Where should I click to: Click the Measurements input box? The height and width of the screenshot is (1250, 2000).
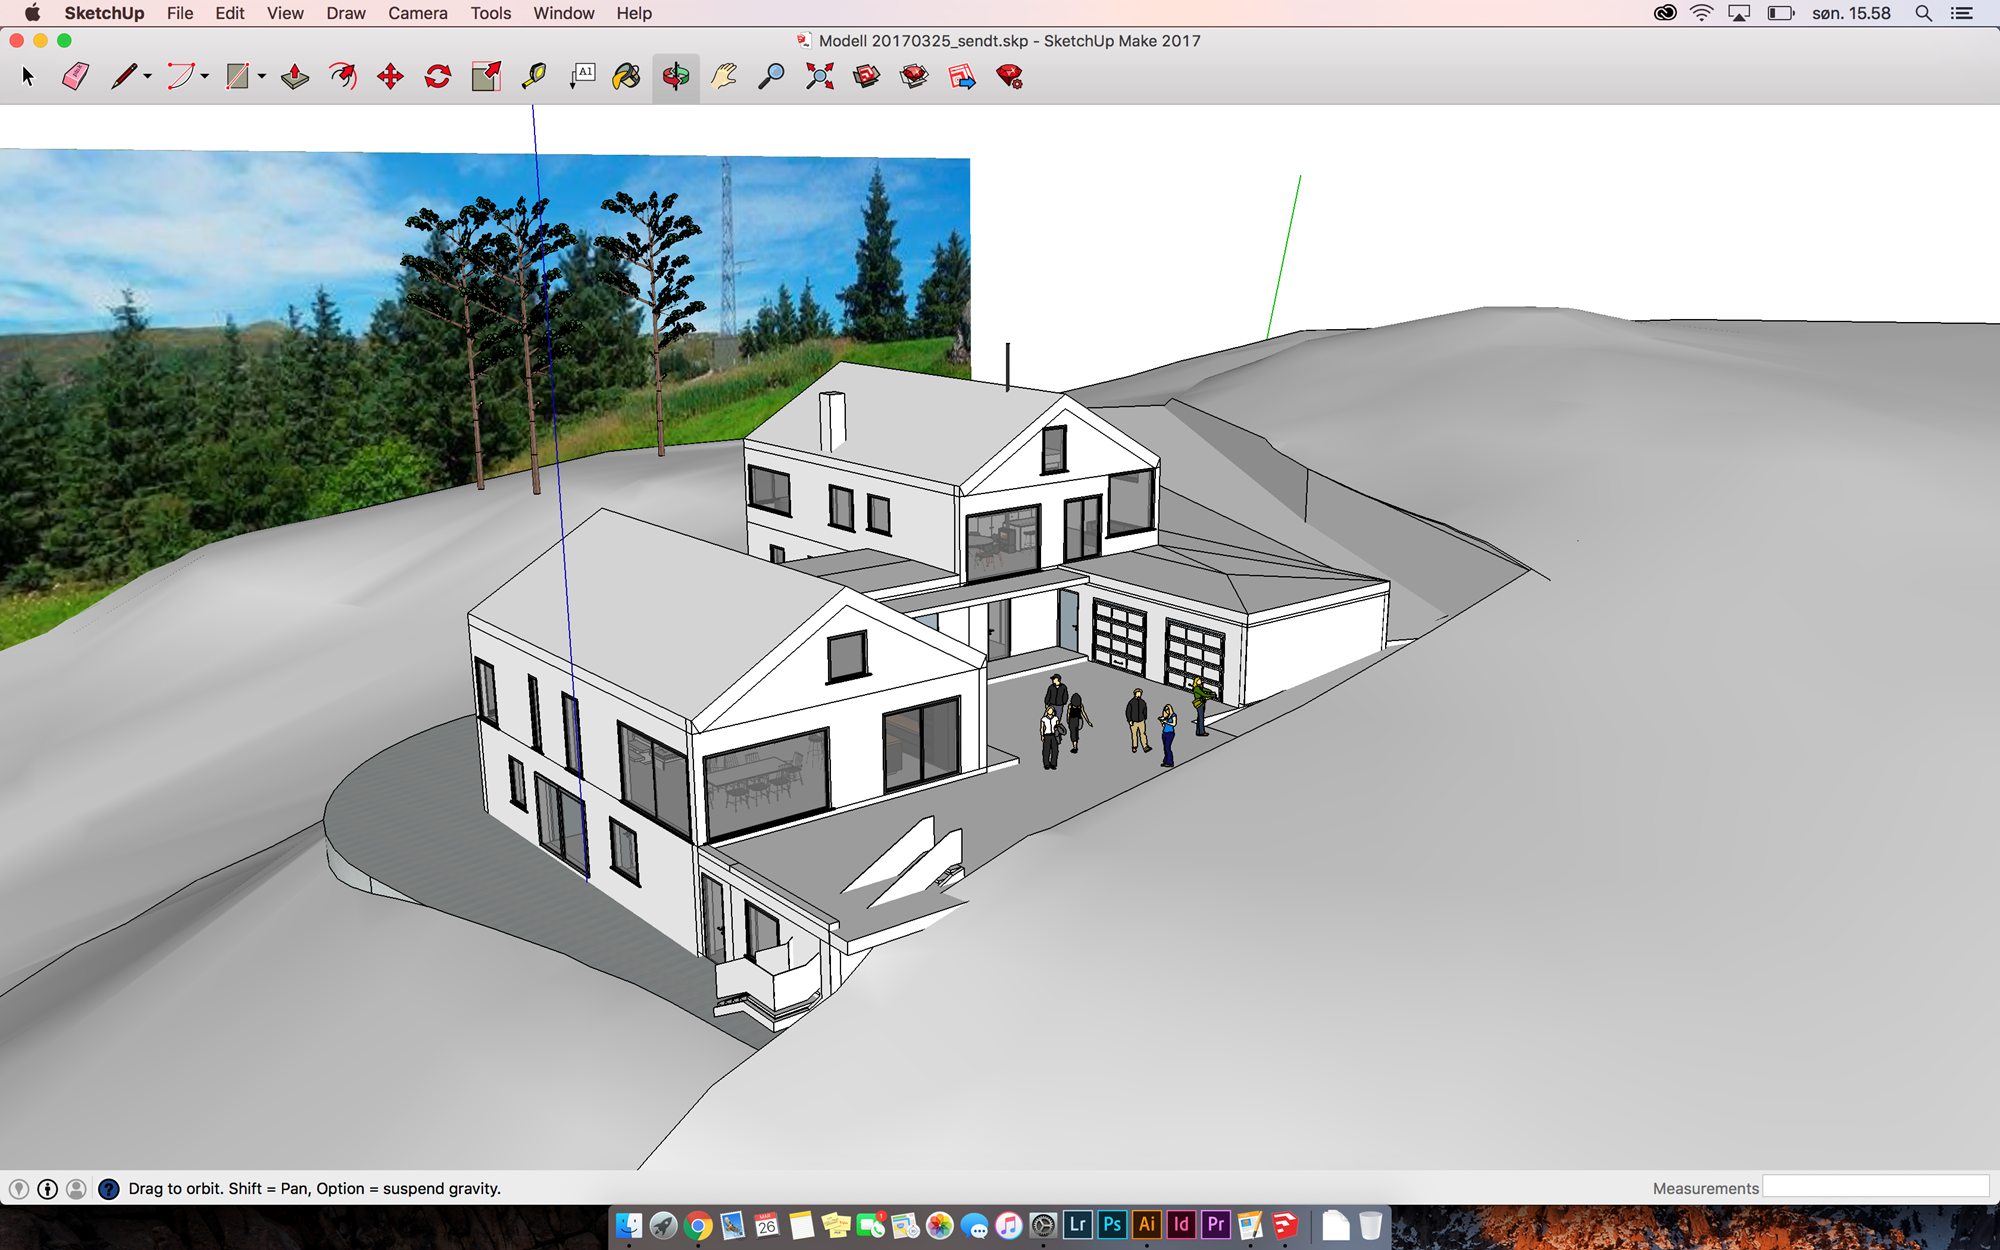[x=1875, y=1187]
